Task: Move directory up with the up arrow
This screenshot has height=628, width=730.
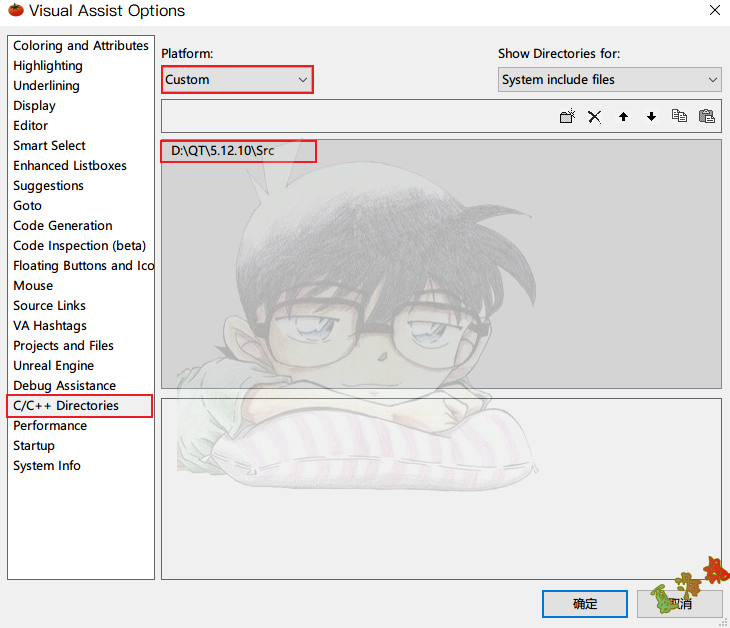Action: pyautogui.click(x=623, y=116)
